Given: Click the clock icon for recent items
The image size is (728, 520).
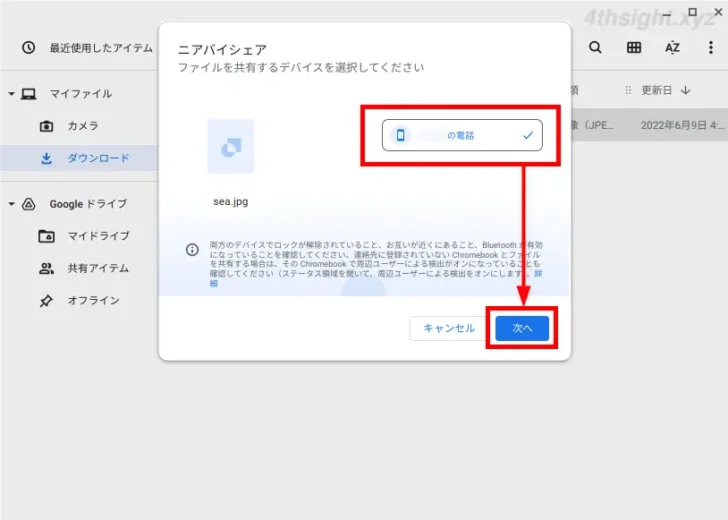Looking at the screenshot, I should 29,47.
